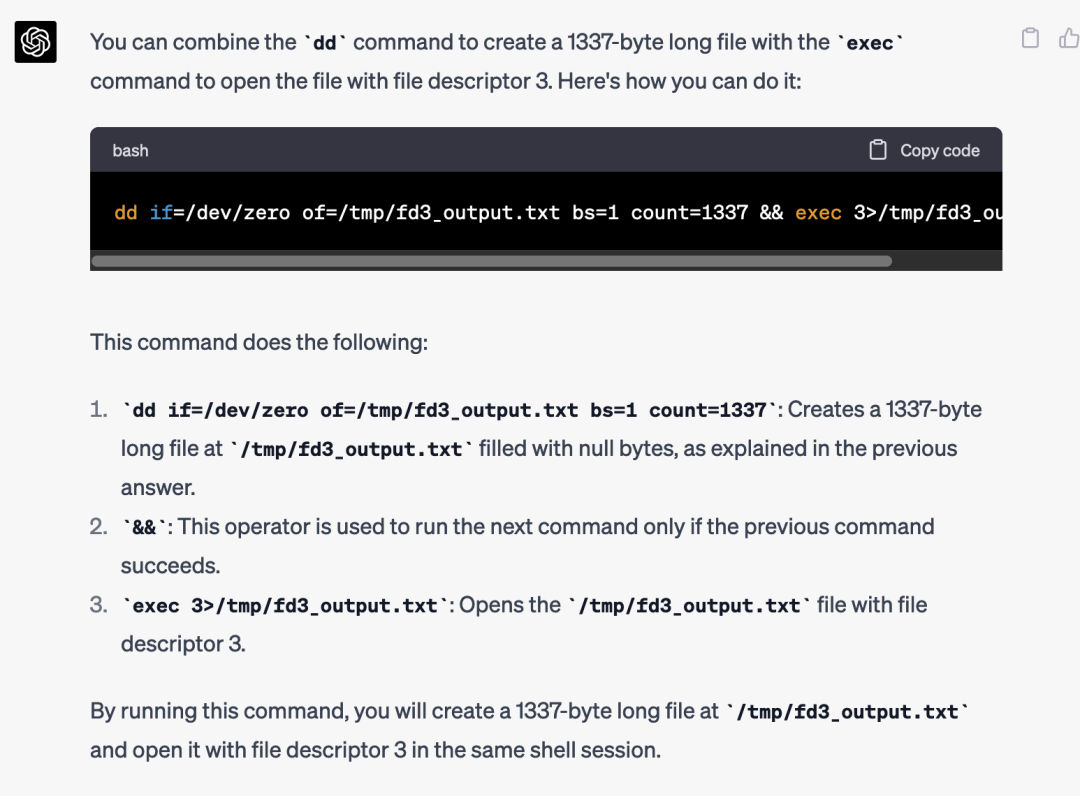Click the "bash" language label
Viewport: 1080px width, 796px height.
point(130,151)
